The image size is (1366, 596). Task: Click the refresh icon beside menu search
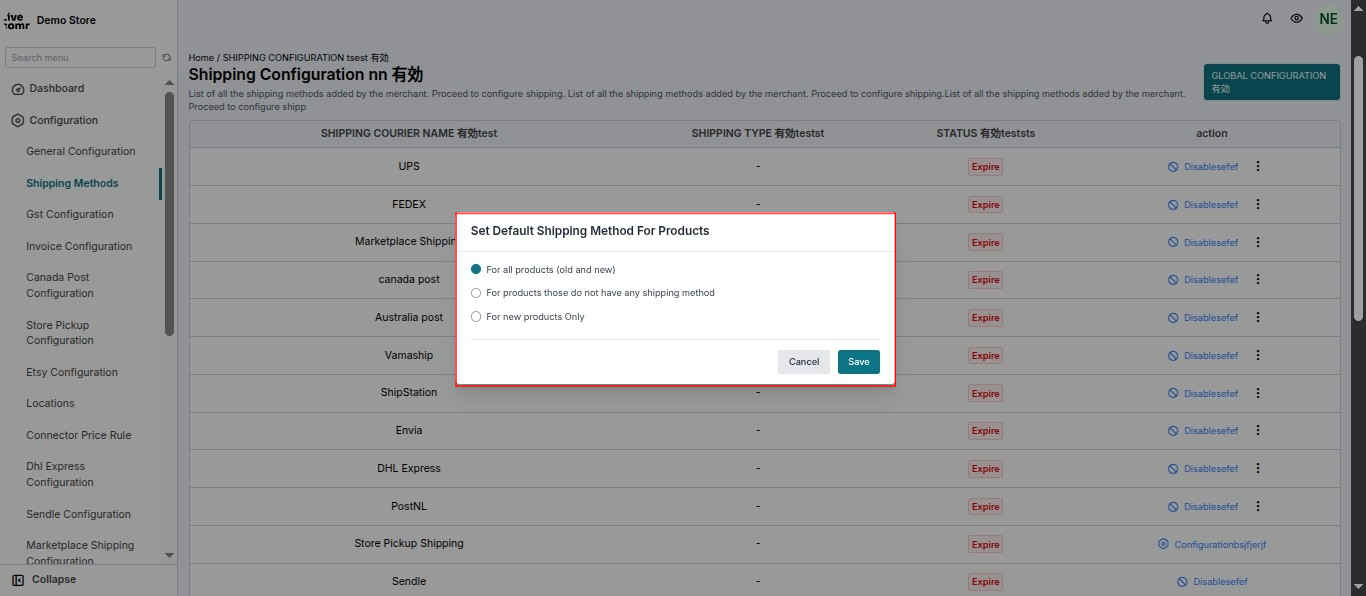167,58
